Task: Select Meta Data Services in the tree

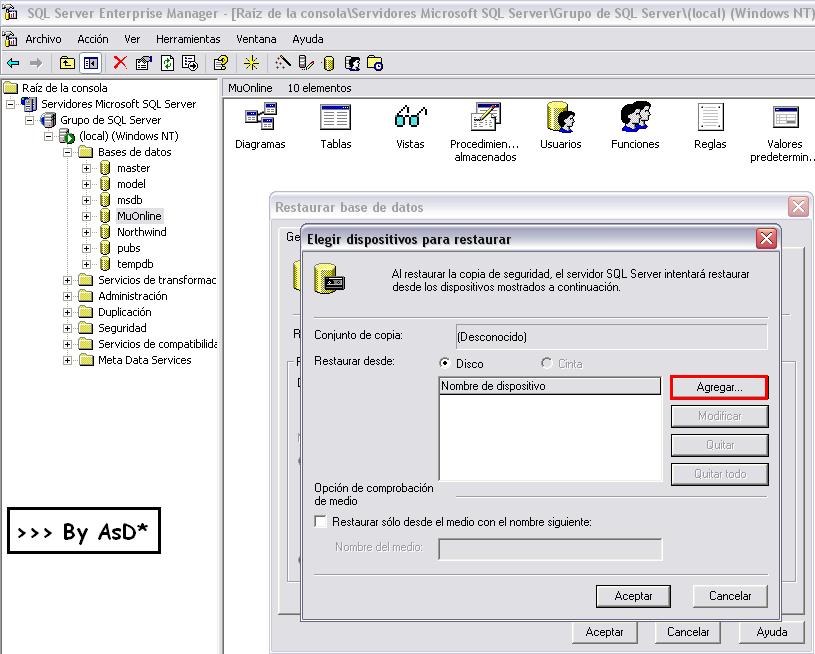Action: (144, 360)
